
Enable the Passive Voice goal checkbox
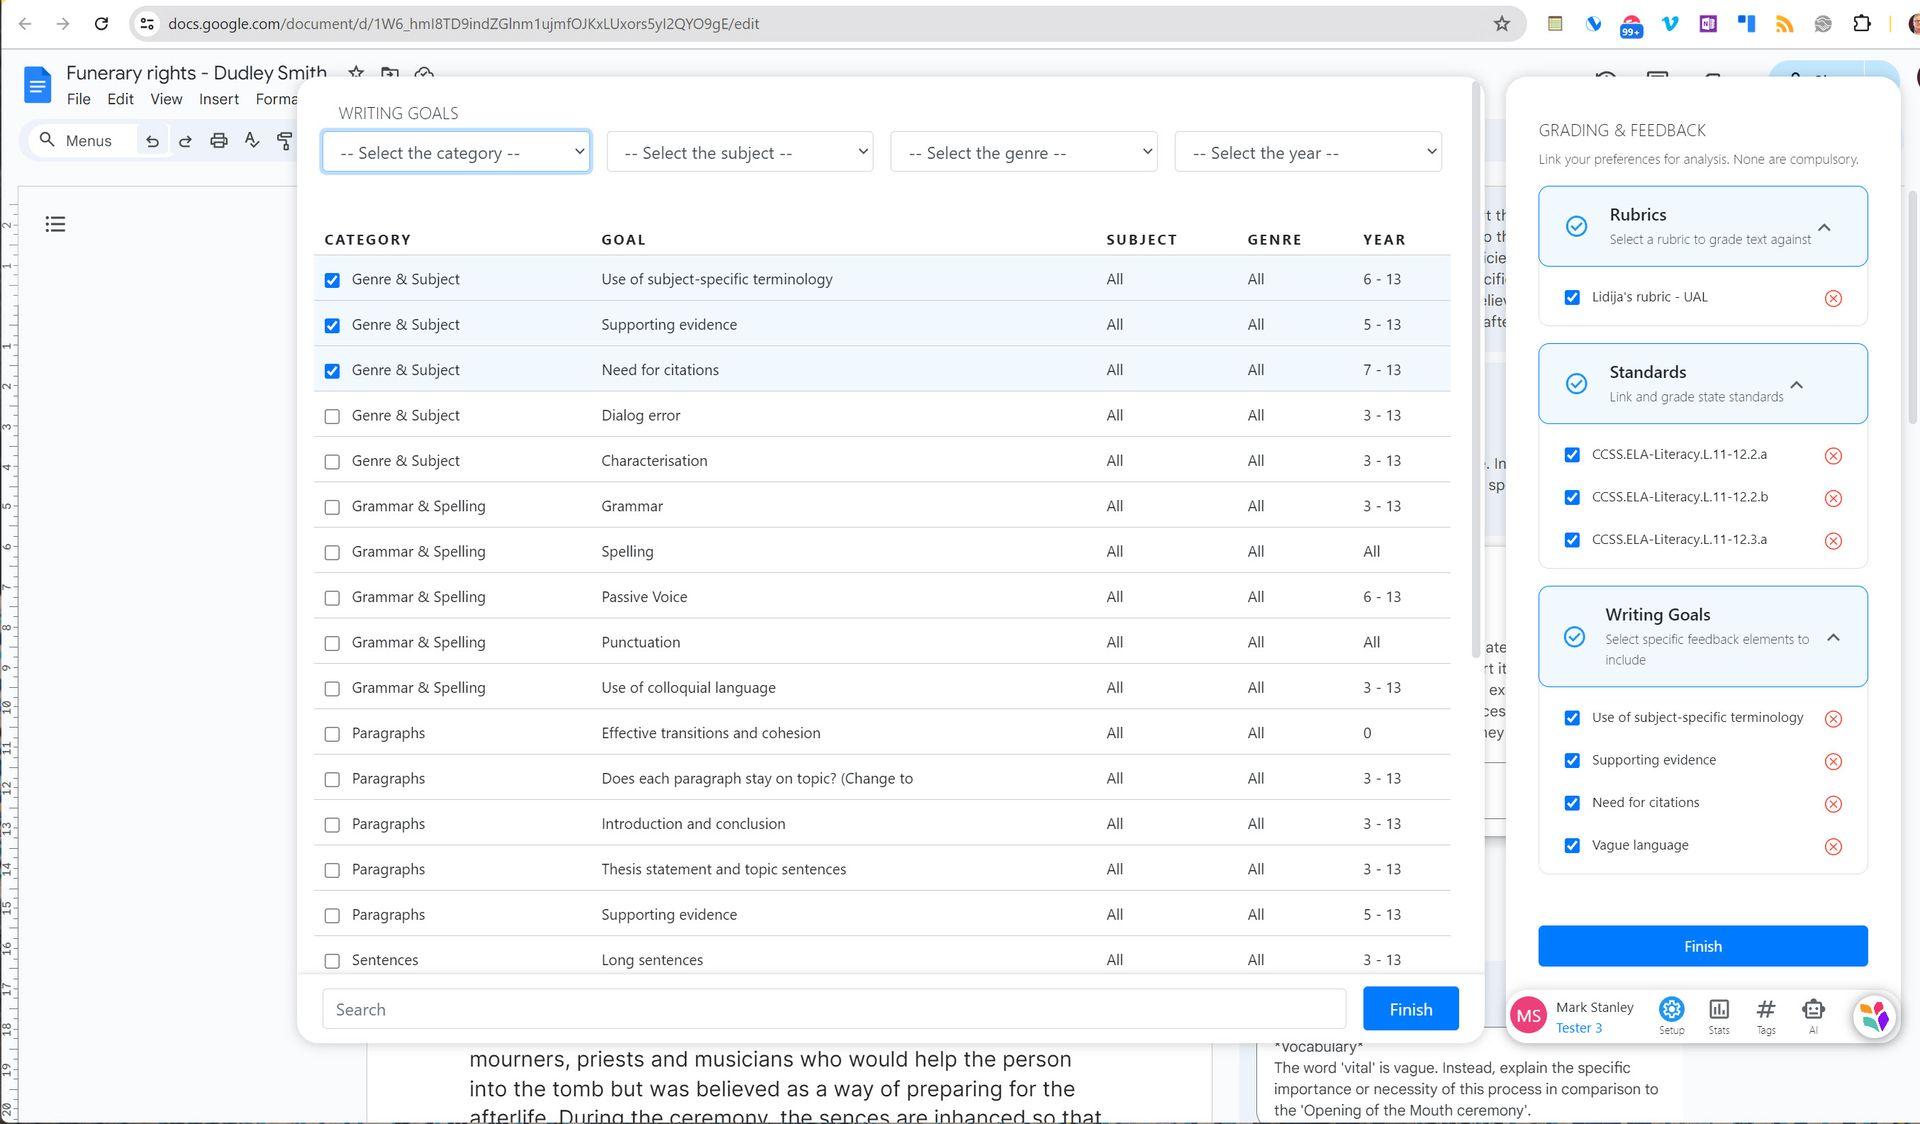[332, 598]
